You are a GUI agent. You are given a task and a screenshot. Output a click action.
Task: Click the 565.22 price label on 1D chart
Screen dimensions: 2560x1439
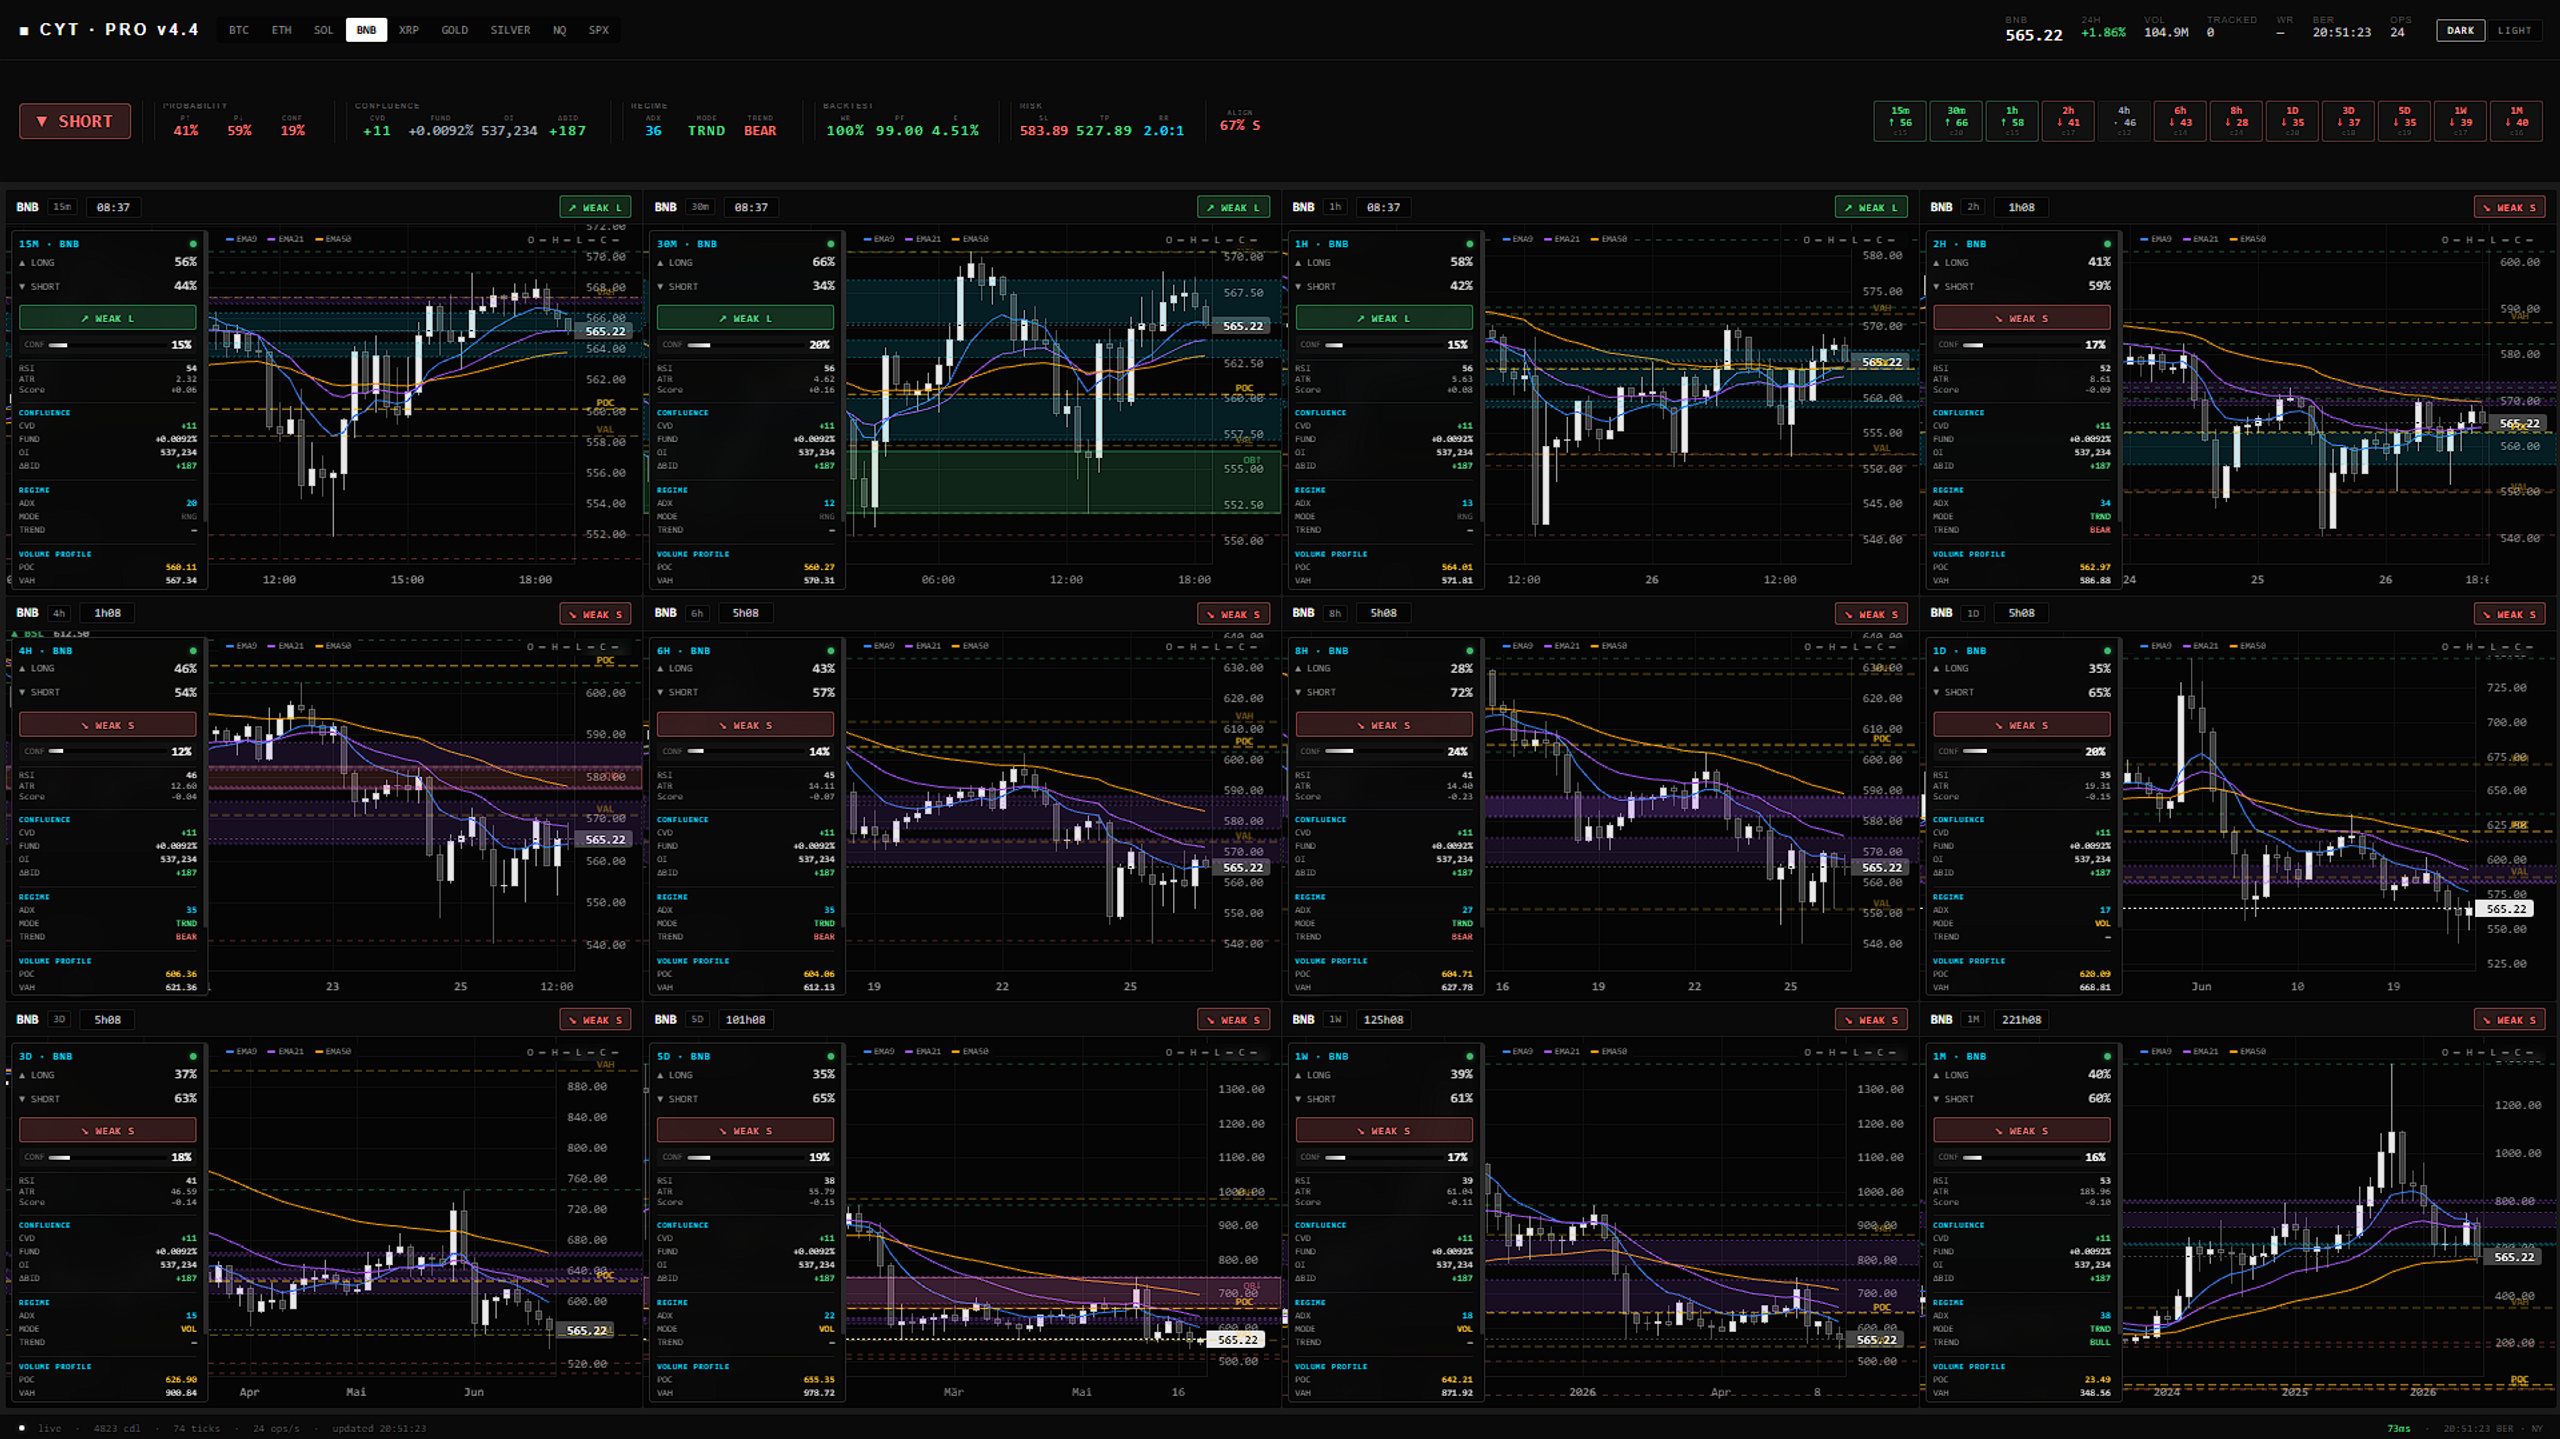point(2506,909)
